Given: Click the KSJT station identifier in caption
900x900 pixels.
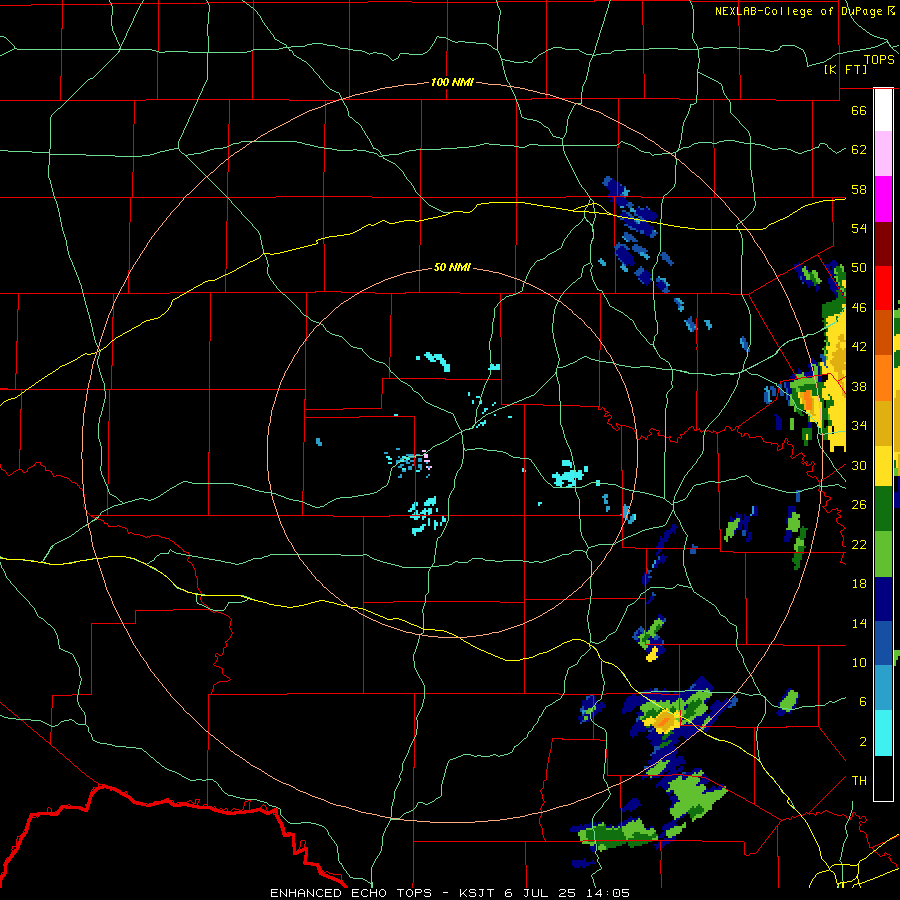Looking at the screenshot, I should (x=479, y=893).
